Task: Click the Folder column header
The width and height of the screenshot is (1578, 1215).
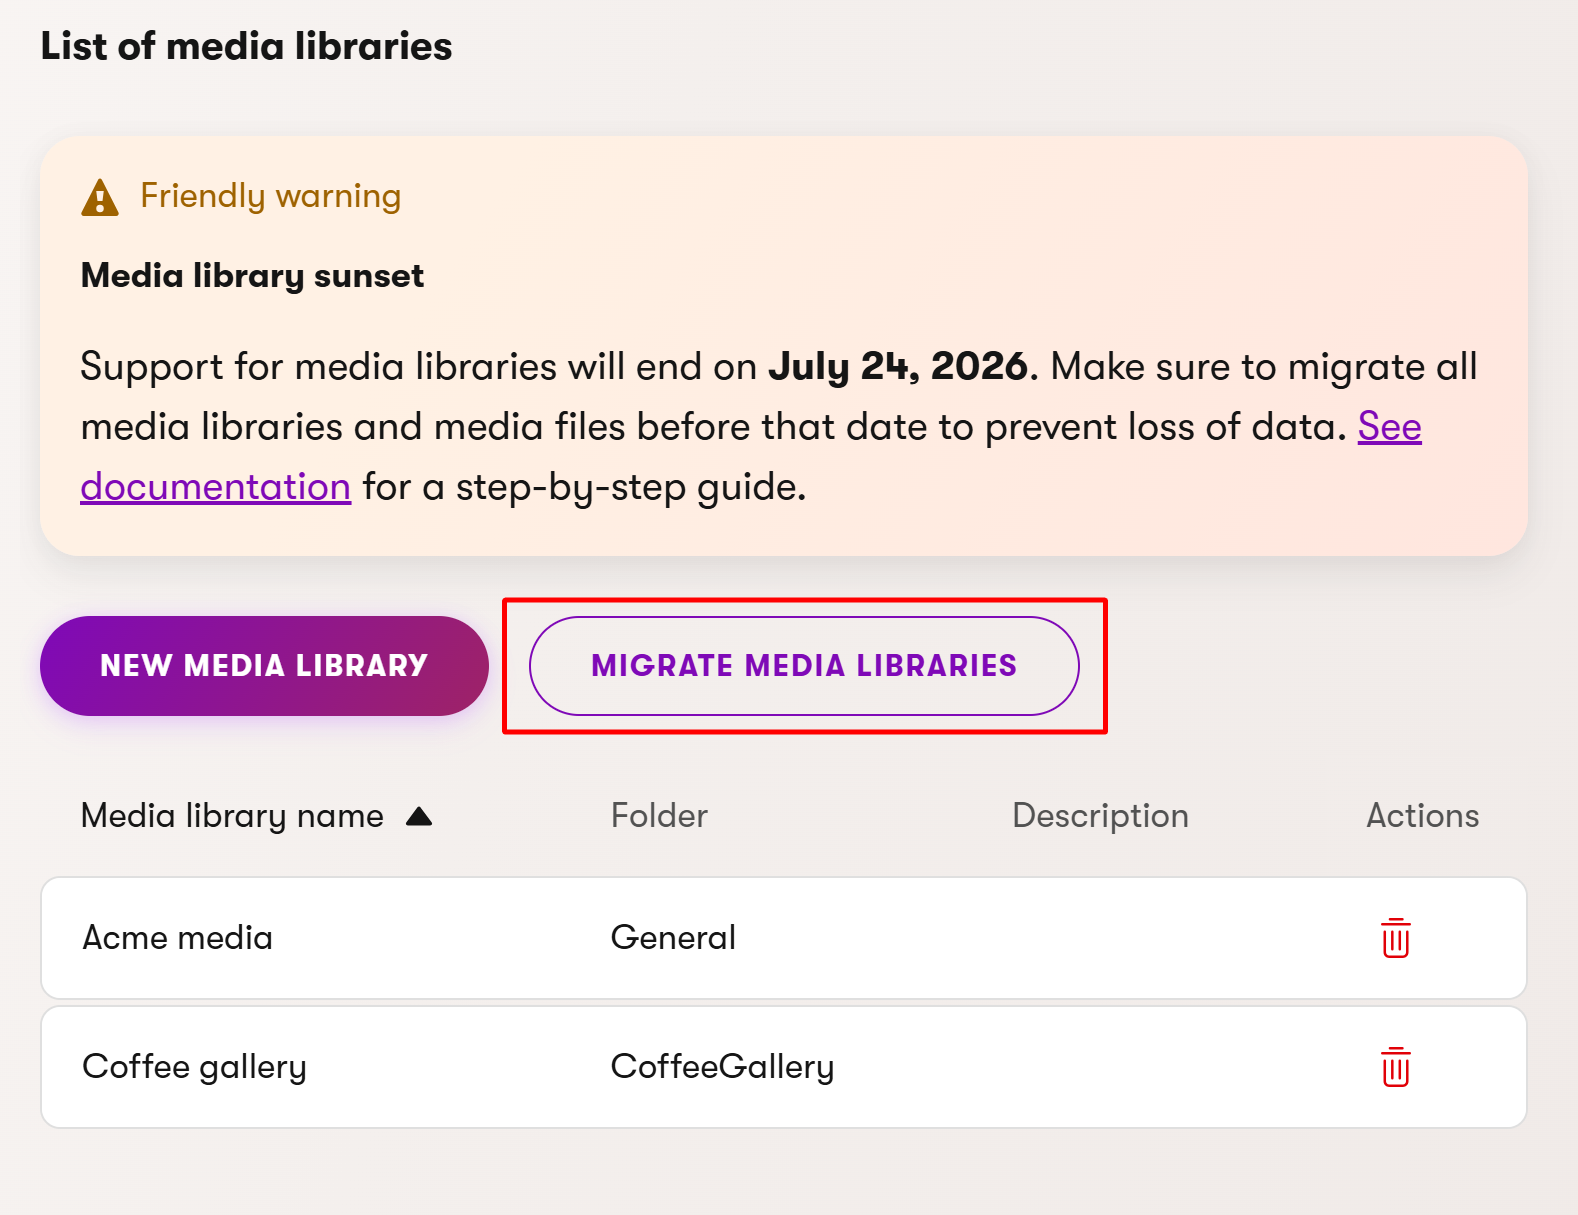Action: click(x=659, y=816)
